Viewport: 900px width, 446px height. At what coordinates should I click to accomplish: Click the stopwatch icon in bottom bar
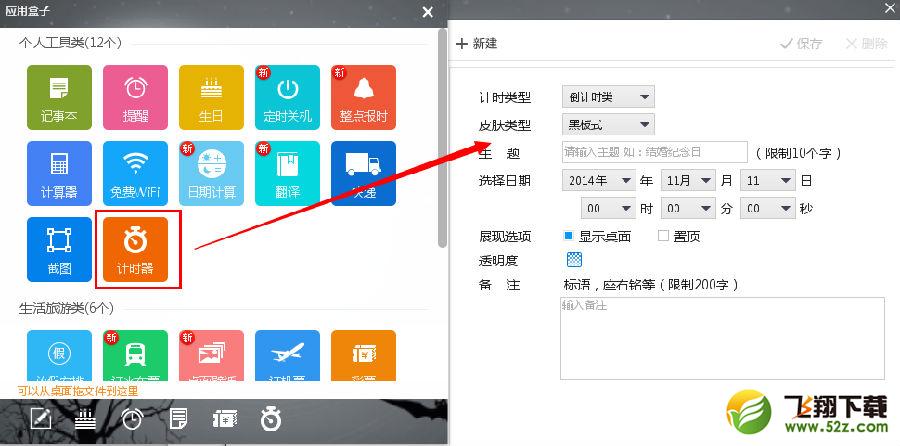pyautogui.click(x=271, y=418)
